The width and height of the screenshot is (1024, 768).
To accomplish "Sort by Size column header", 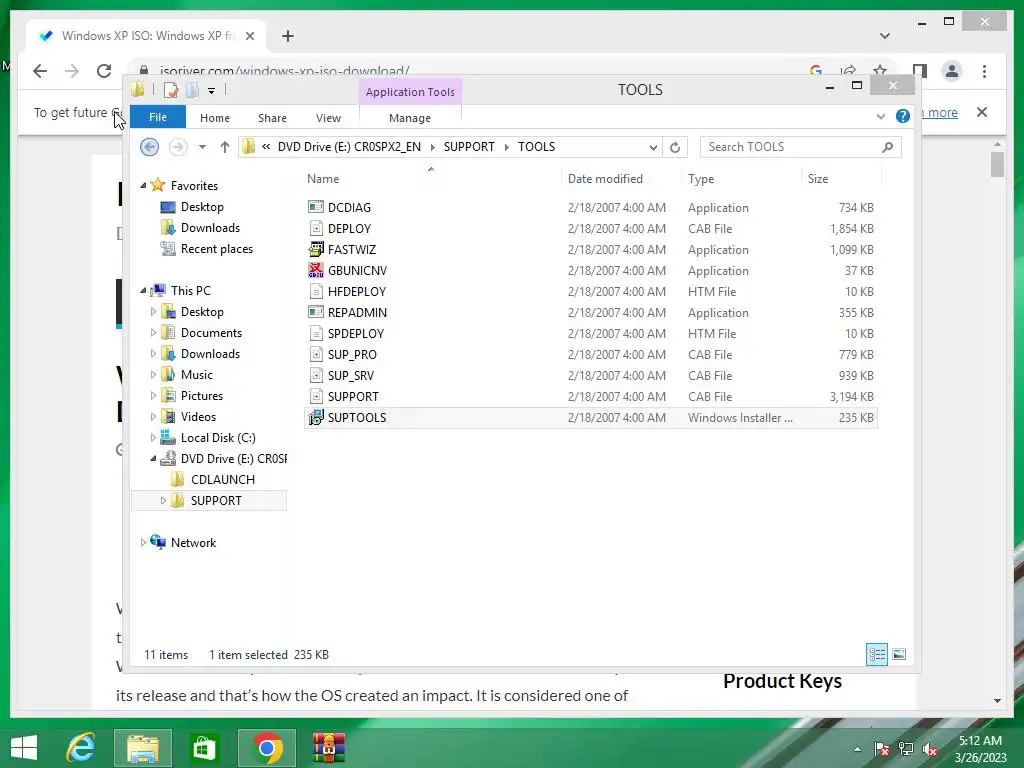I will [841, 179].
